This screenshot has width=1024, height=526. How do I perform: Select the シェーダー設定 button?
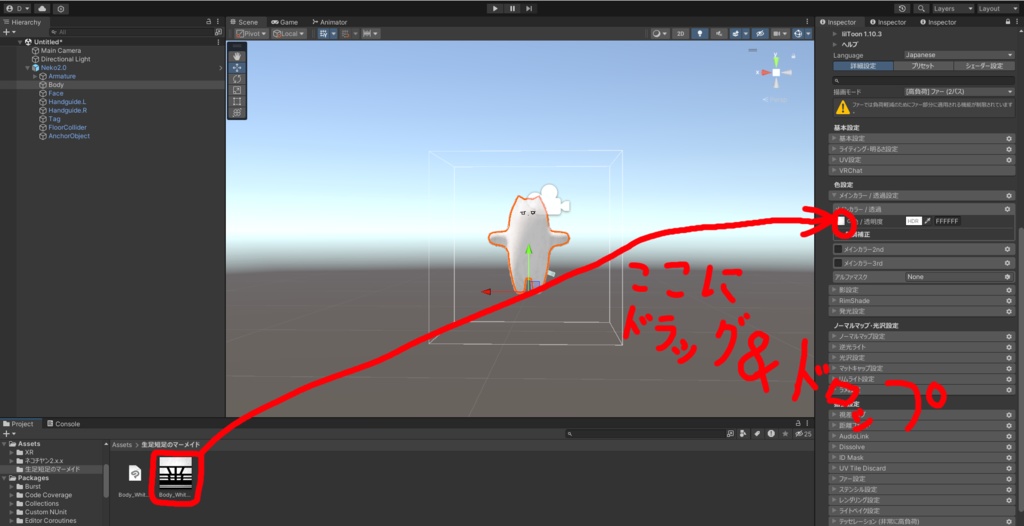tap(984, 66)
